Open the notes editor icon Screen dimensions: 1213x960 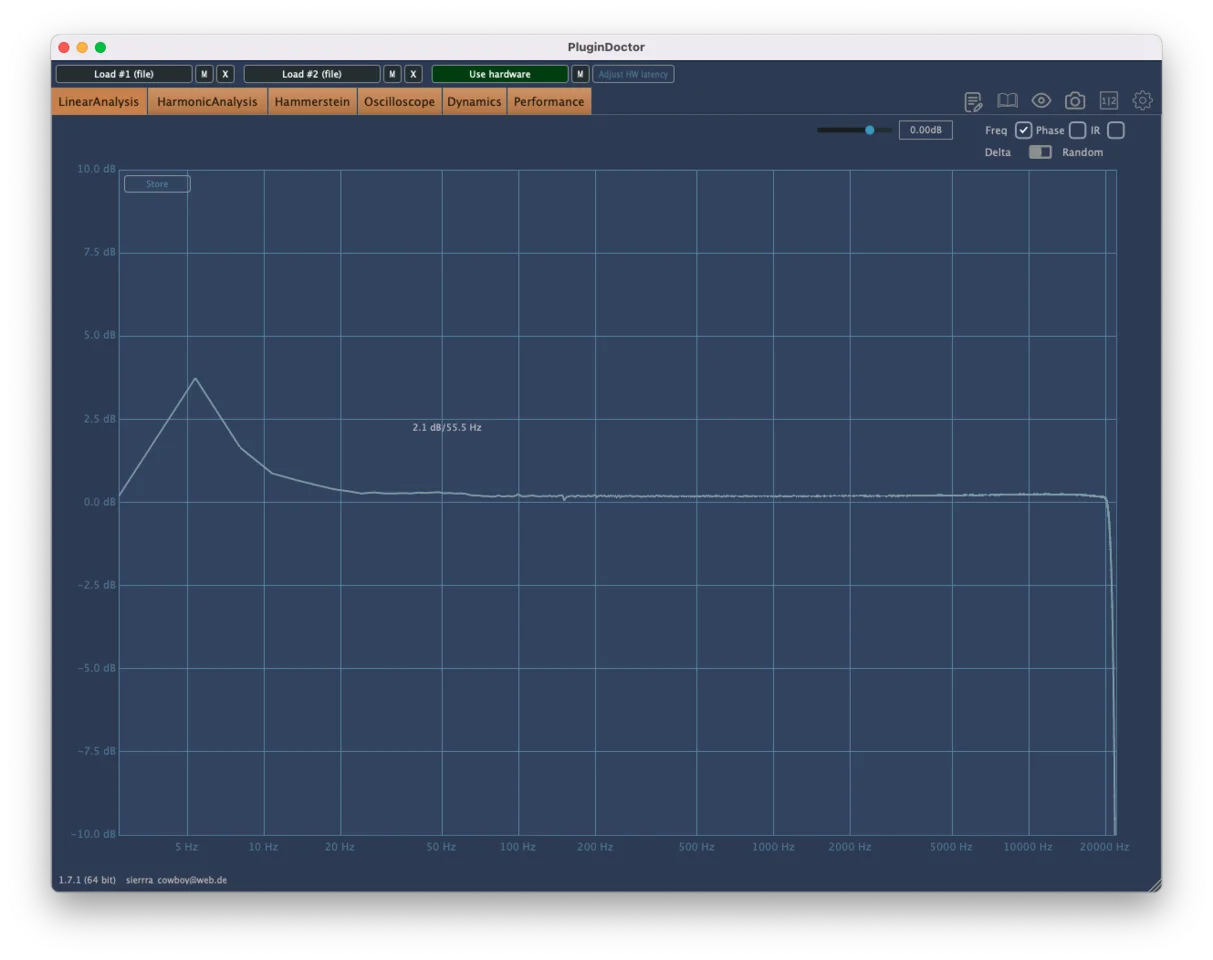coord(973,101)
